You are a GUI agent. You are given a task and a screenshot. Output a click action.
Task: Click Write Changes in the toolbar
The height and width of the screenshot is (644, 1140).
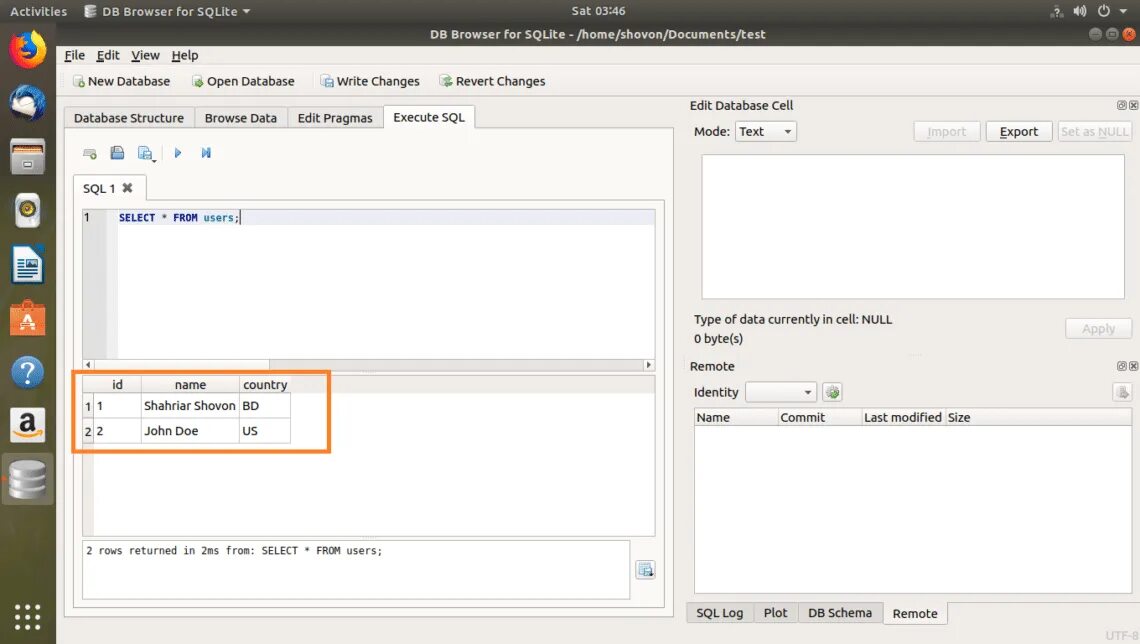coord(370,81)
